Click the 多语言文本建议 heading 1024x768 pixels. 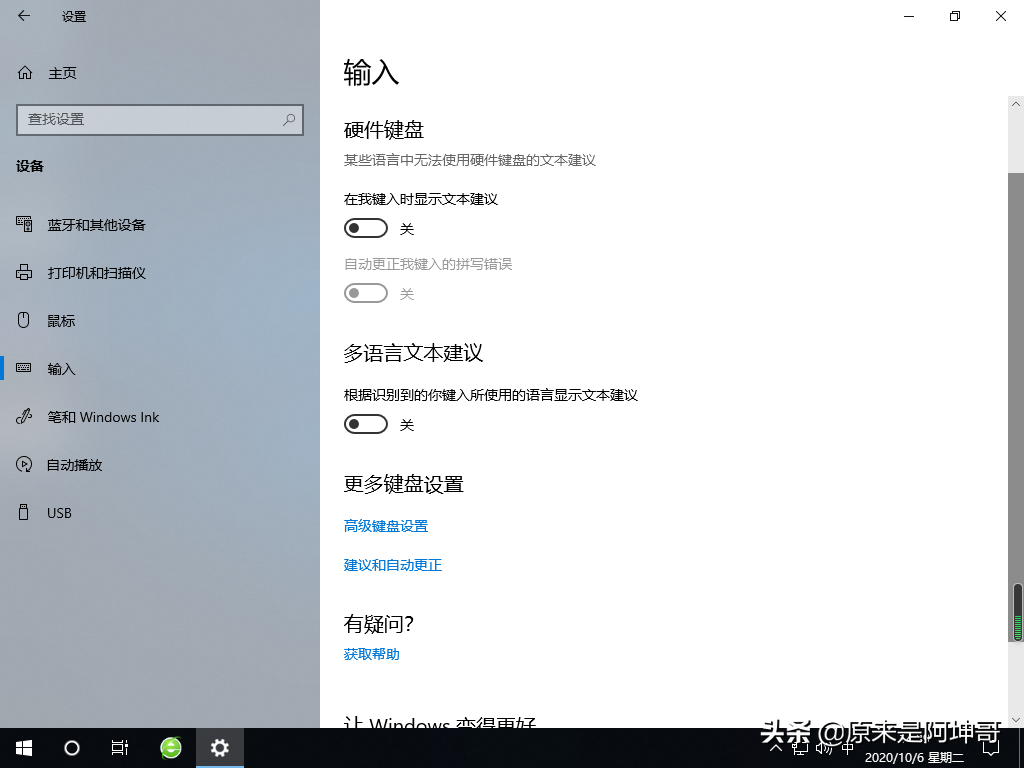(x=413, y=353)
